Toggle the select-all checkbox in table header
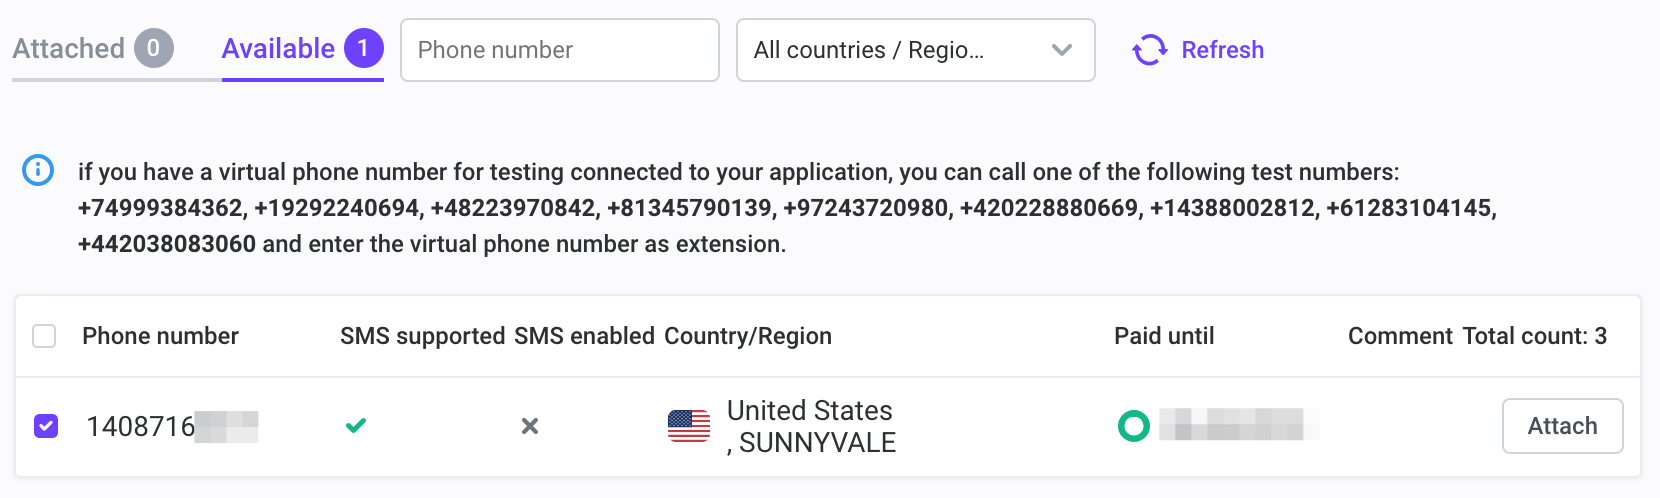Image resolution: width=1660 pixels, height=498 pixels. click(x=44, y=336)
